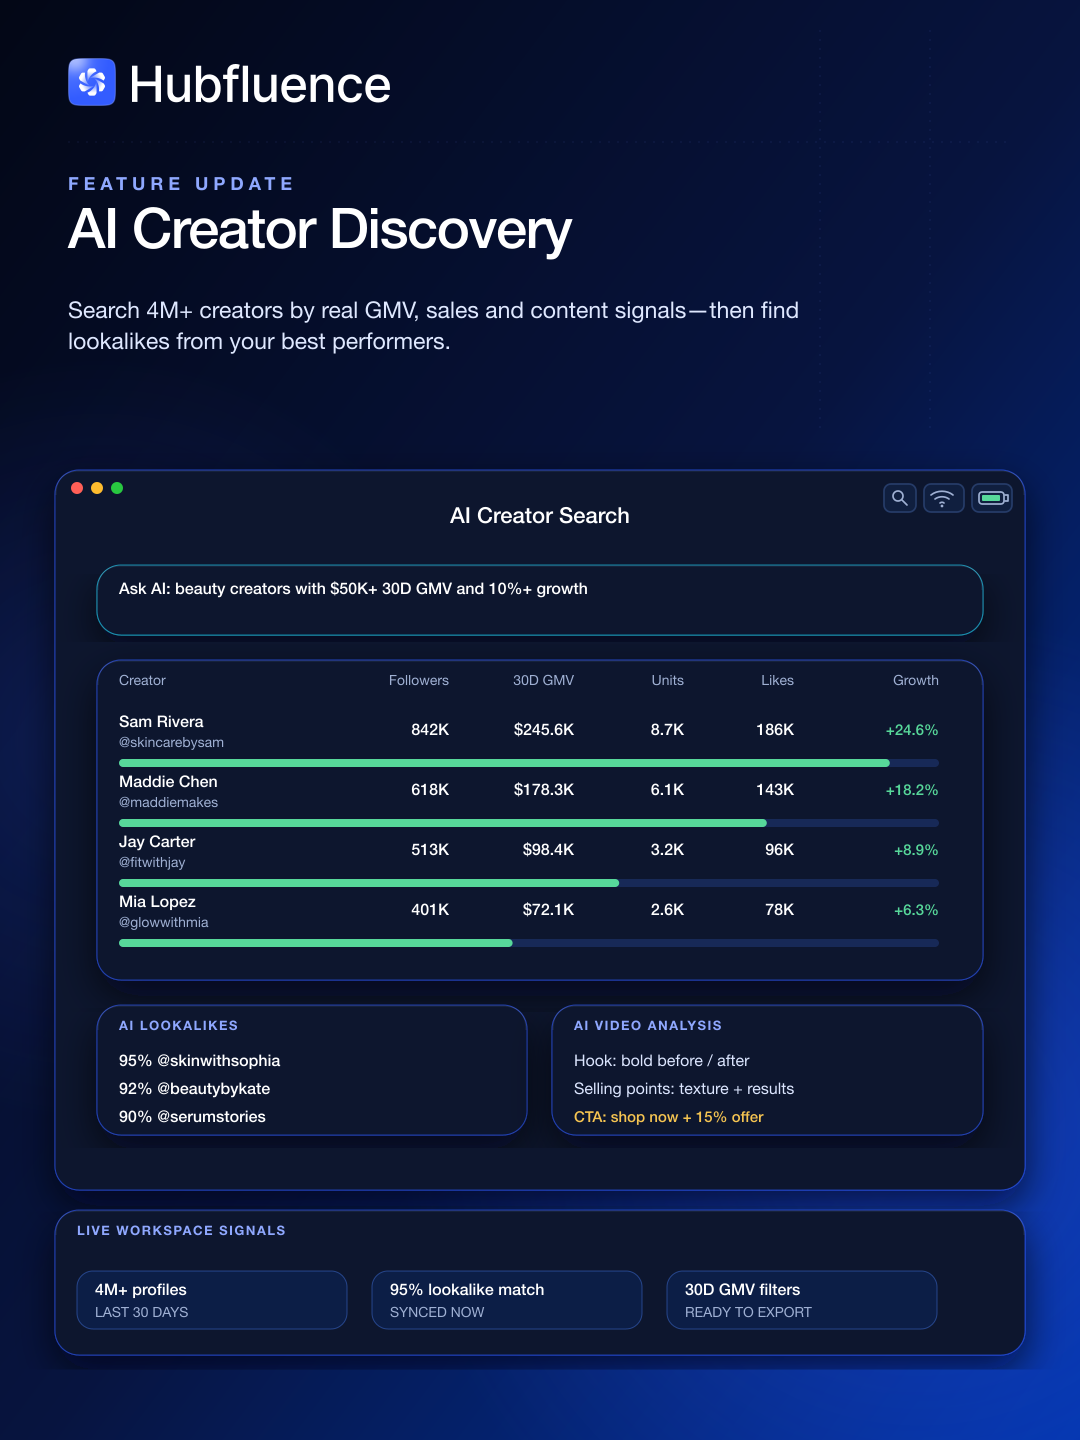Click the AI Creator Search window title

point(540,516)
